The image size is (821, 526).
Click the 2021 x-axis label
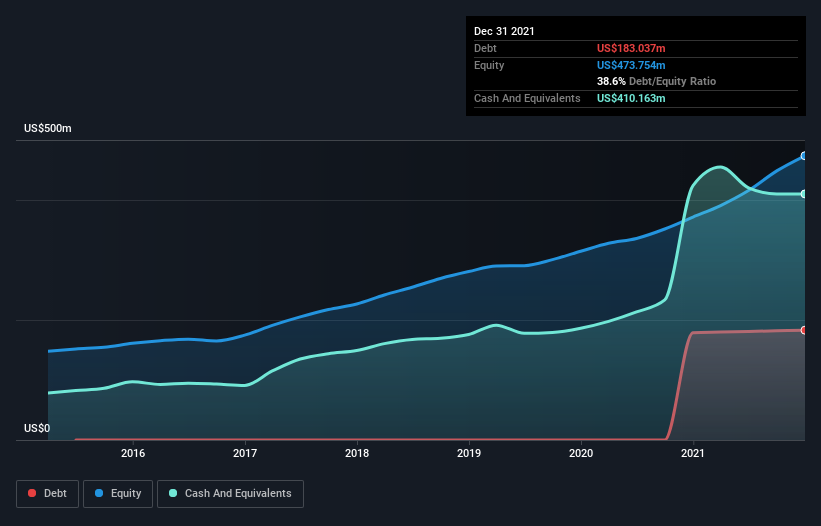pyautogui.click(x=693, y=453)
